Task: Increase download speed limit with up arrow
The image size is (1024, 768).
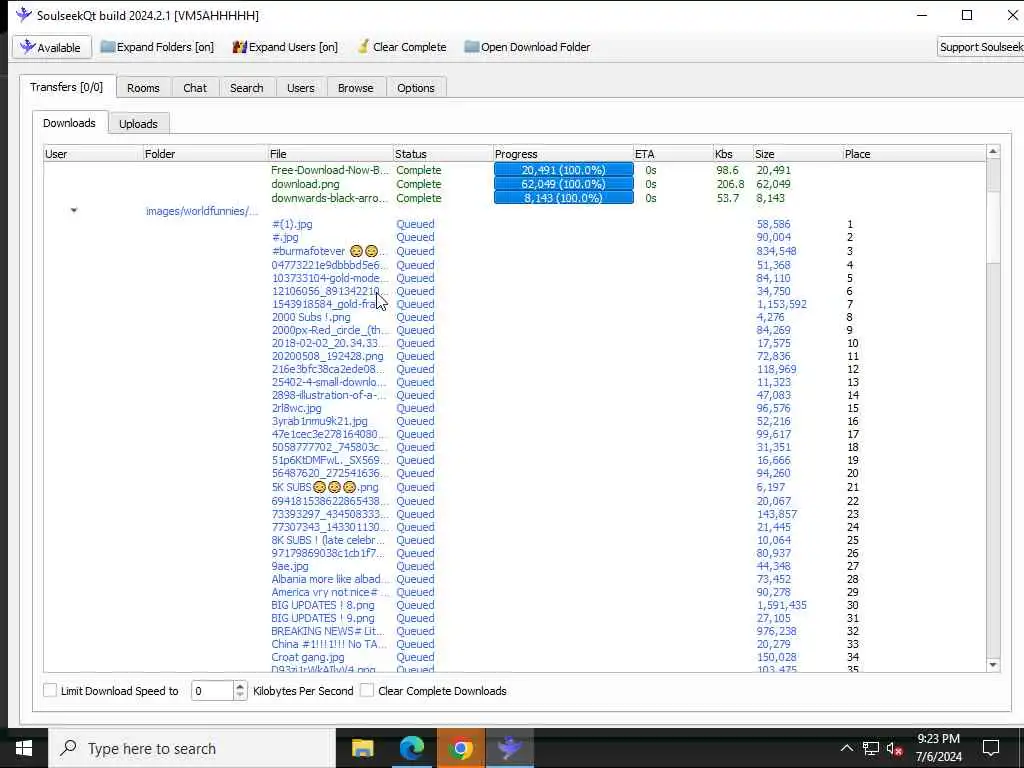Action: [x=240, y=686]
